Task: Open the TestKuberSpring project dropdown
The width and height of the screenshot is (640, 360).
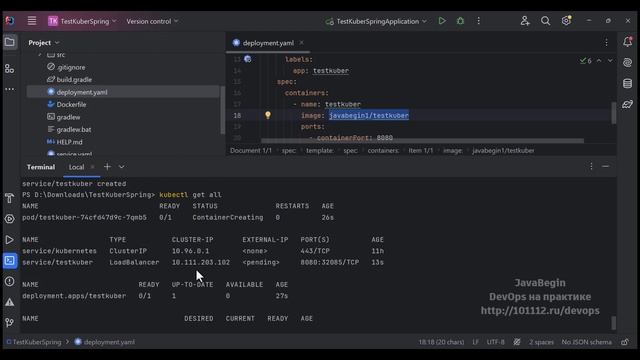Action: tap(82, 21)
